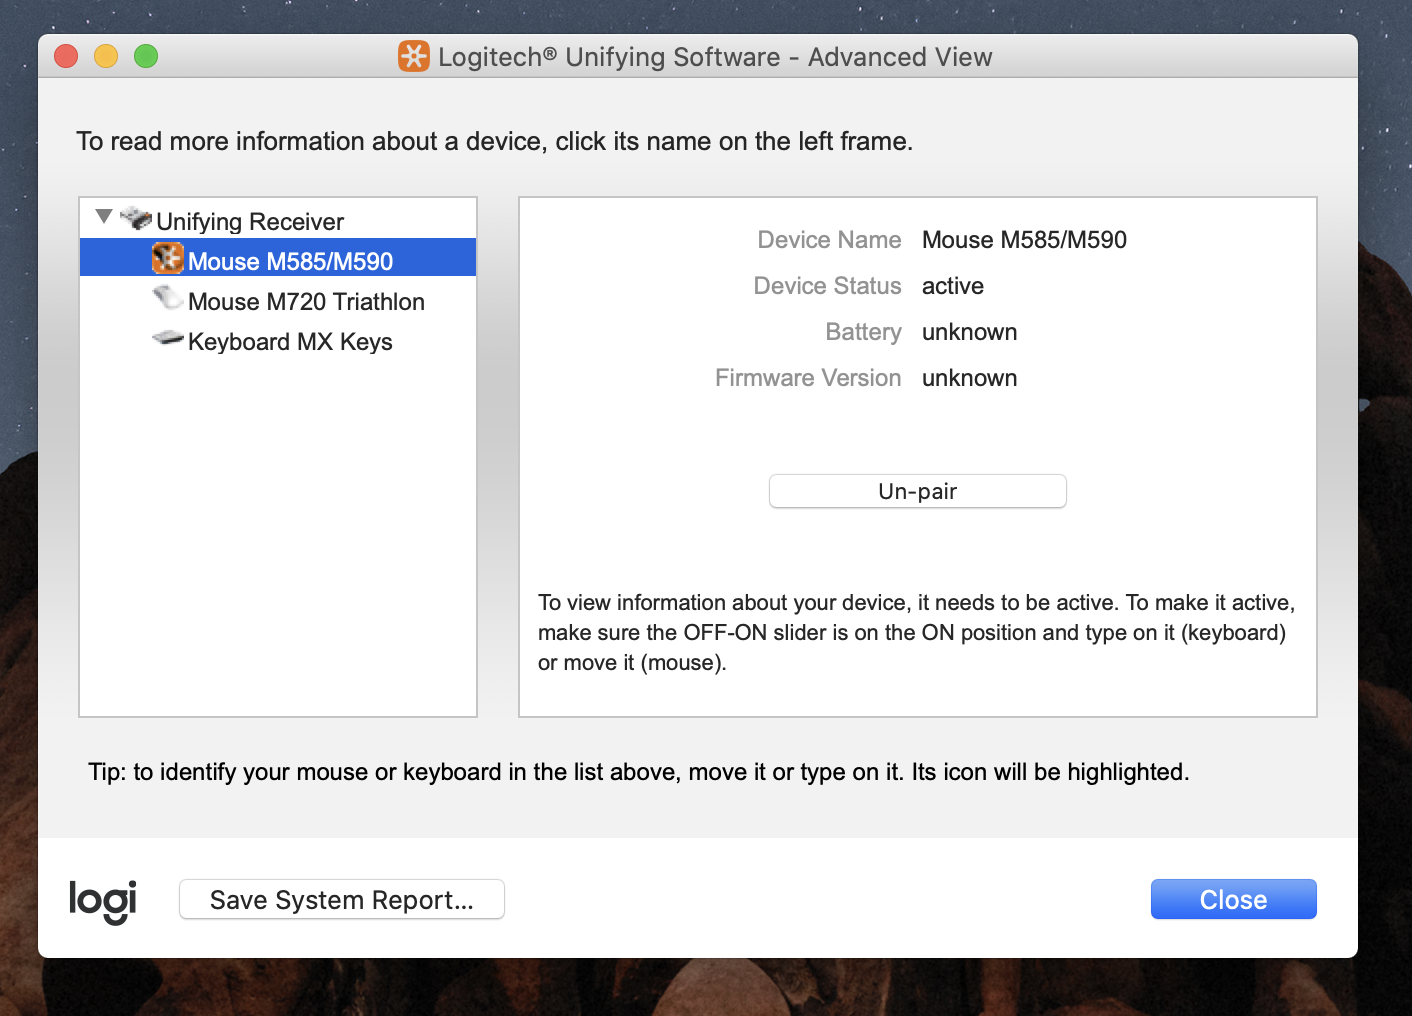Click the Device Status value active
Viewport: 1412px width, 1016px height.
pos(953,286)
